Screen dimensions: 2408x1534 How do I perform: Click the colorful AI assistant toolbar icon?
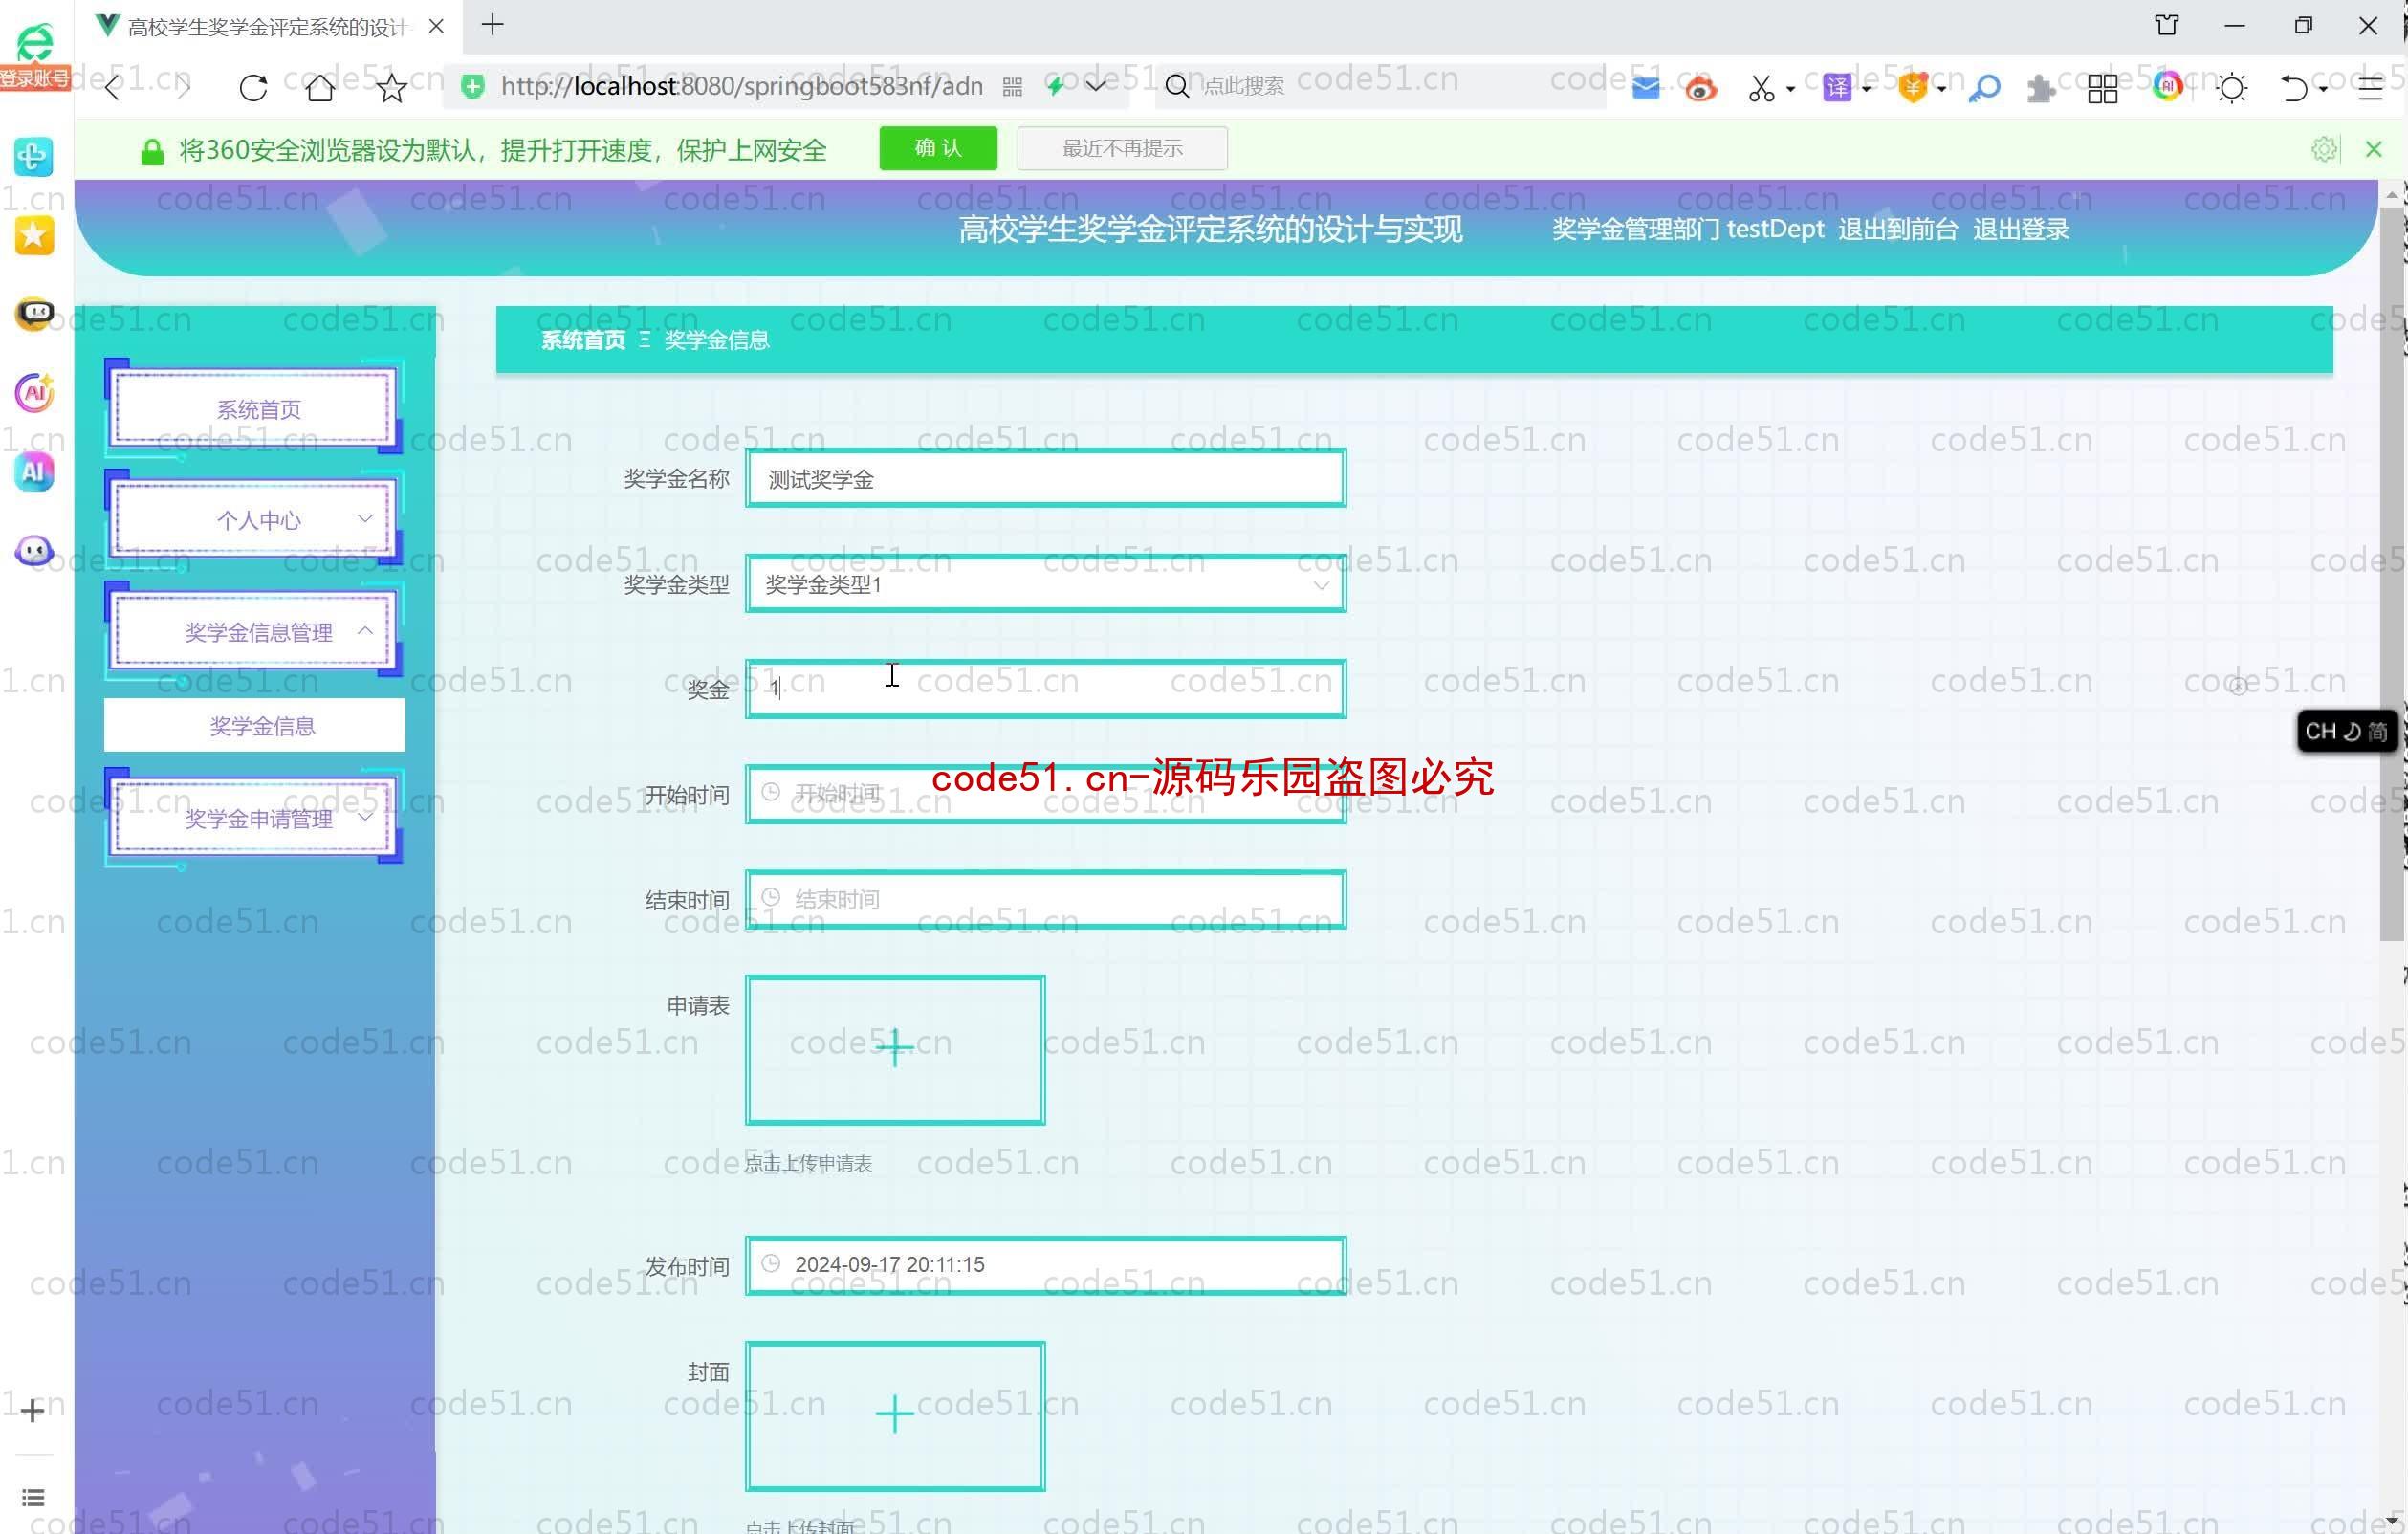click(2167, 86)
